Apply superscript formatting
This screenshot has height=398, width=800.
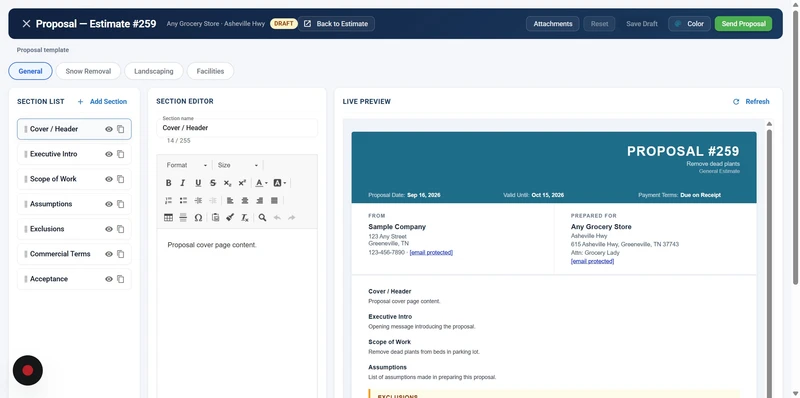(x=242, y=183)
